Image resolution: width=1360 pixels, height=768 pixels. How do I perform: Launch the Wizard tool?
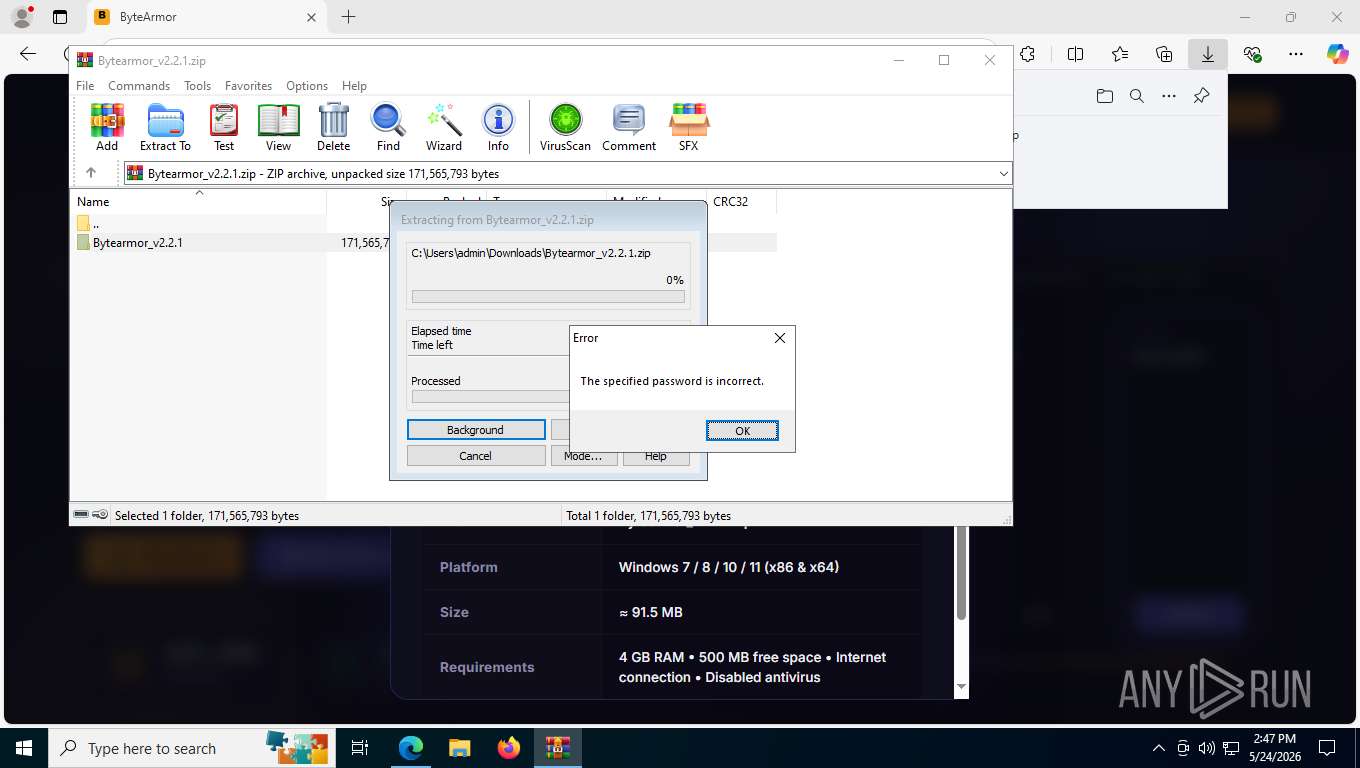(444, 127)
